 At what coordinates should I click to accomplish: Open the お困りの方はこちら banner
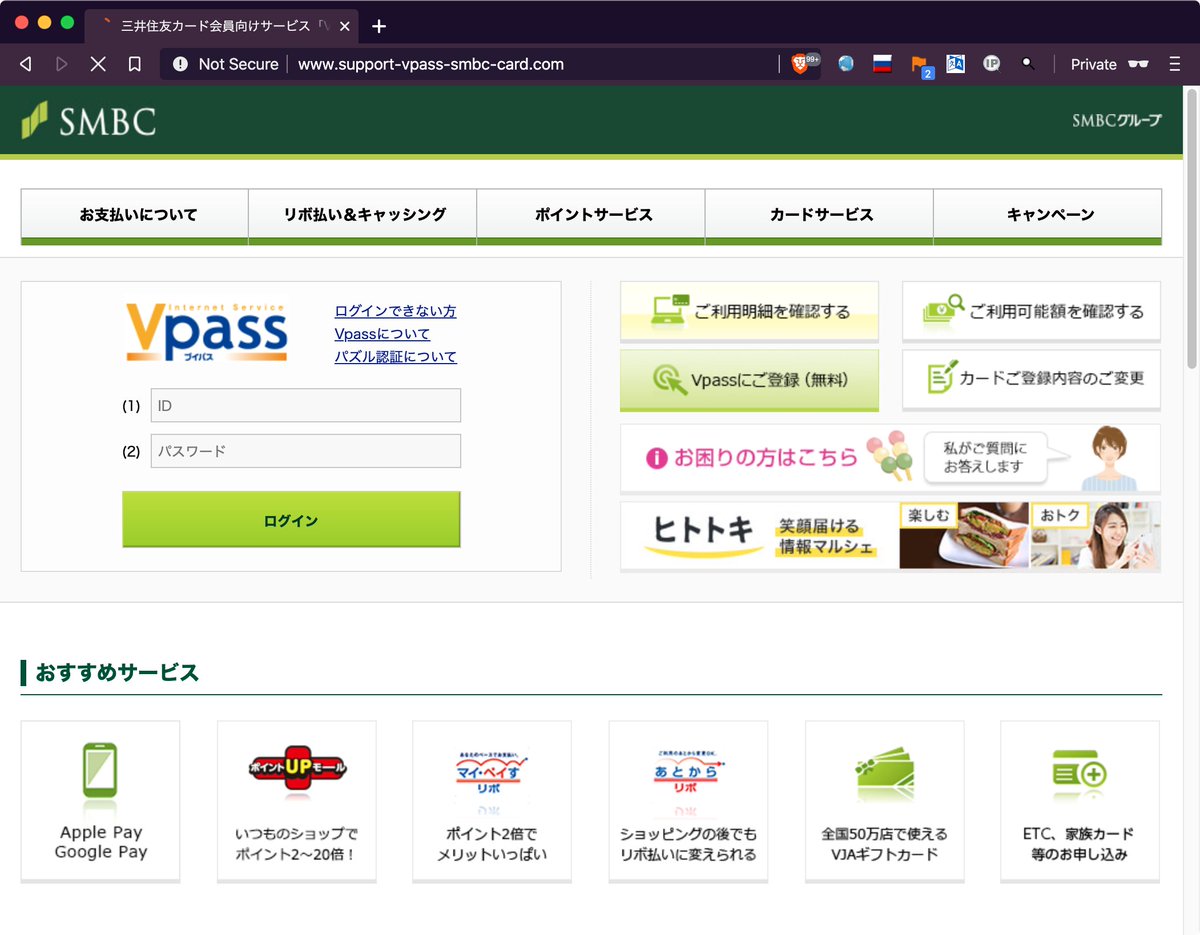tap(890, 458)
